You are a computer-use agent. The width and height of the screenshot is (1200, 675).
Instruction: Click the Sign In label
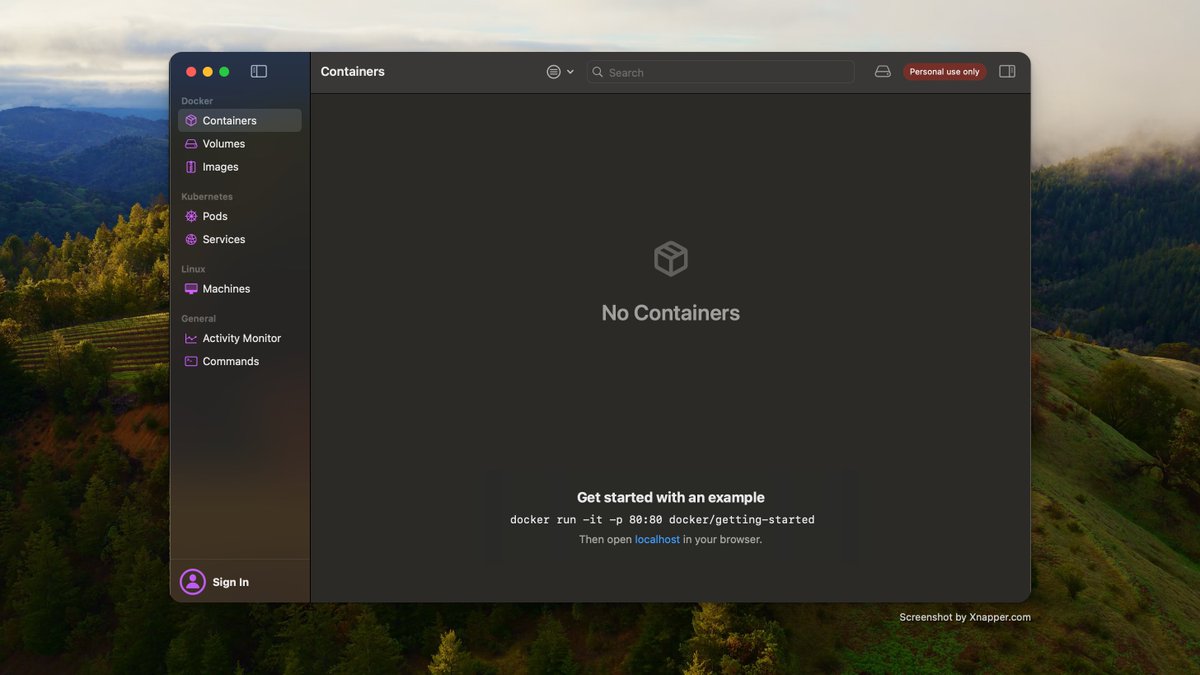pos(231,582)
